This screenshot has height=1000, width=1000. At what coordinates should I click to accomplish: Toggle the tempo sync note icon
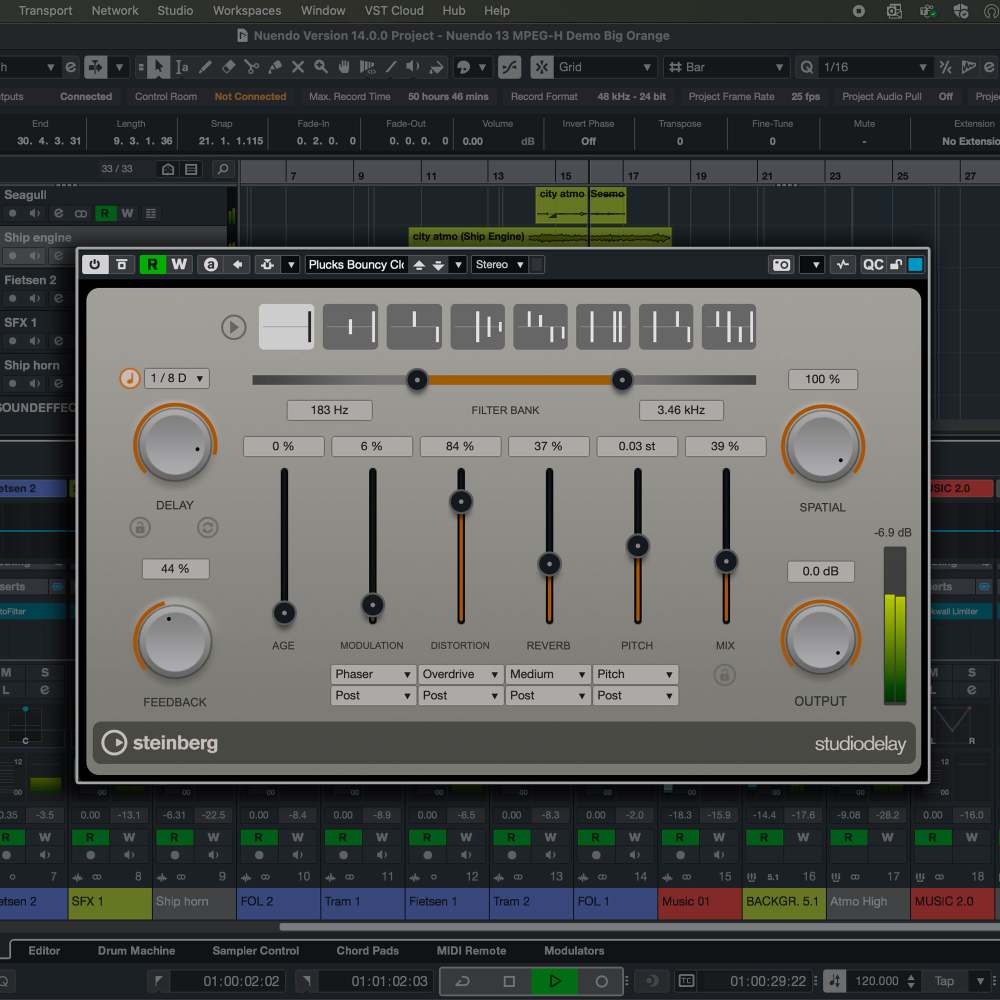[x=129, y=378]
